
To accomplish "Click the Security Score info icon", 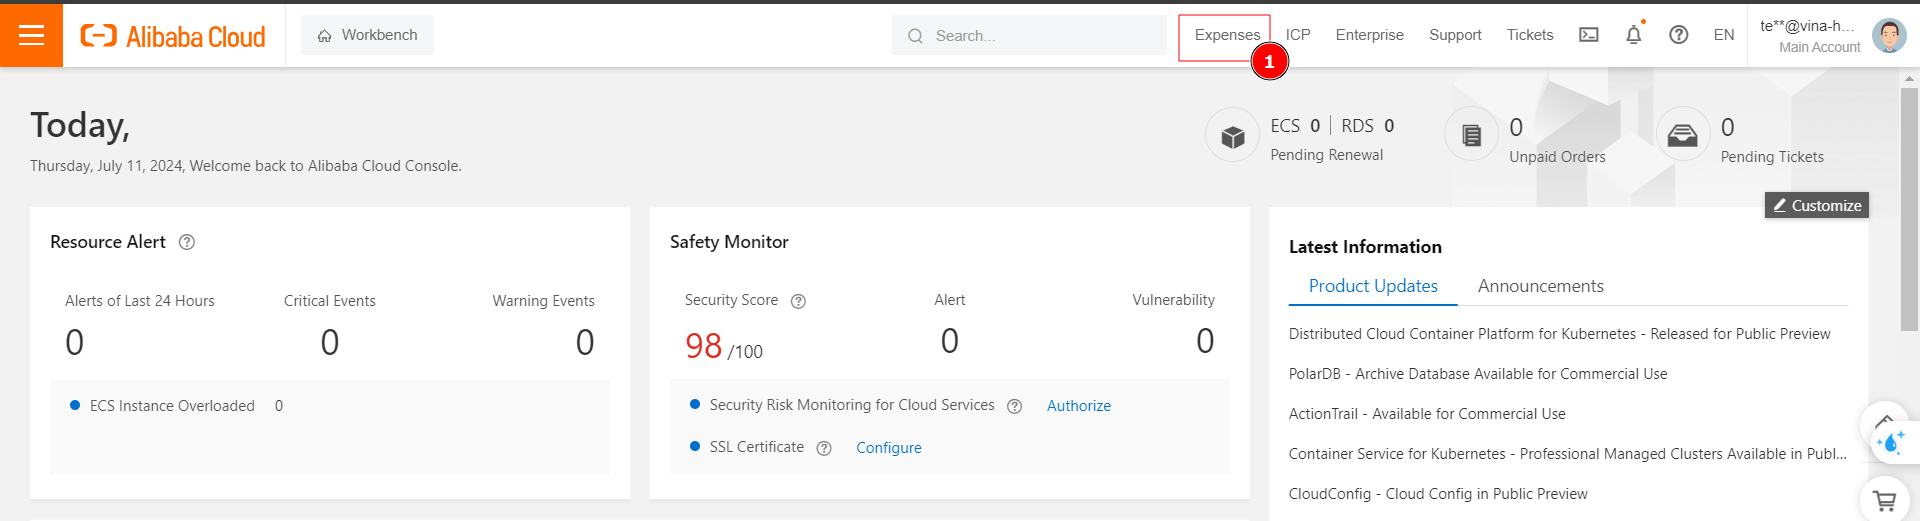I will click(798, 301).
